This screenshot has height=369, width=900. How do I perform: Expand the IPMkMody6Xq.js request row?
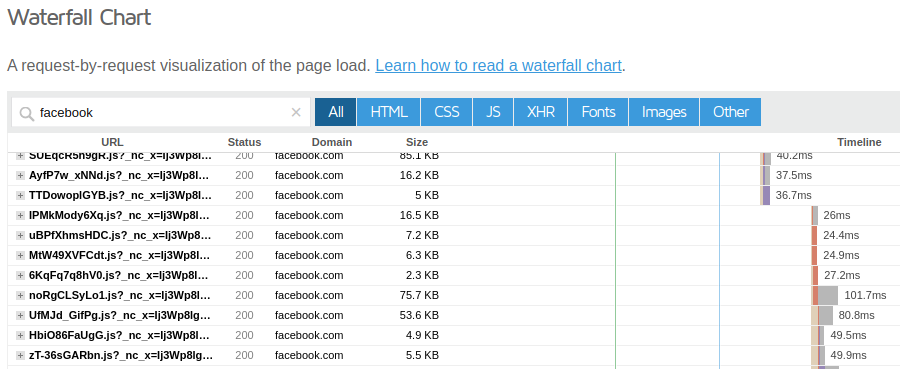[x=21, y=216]
